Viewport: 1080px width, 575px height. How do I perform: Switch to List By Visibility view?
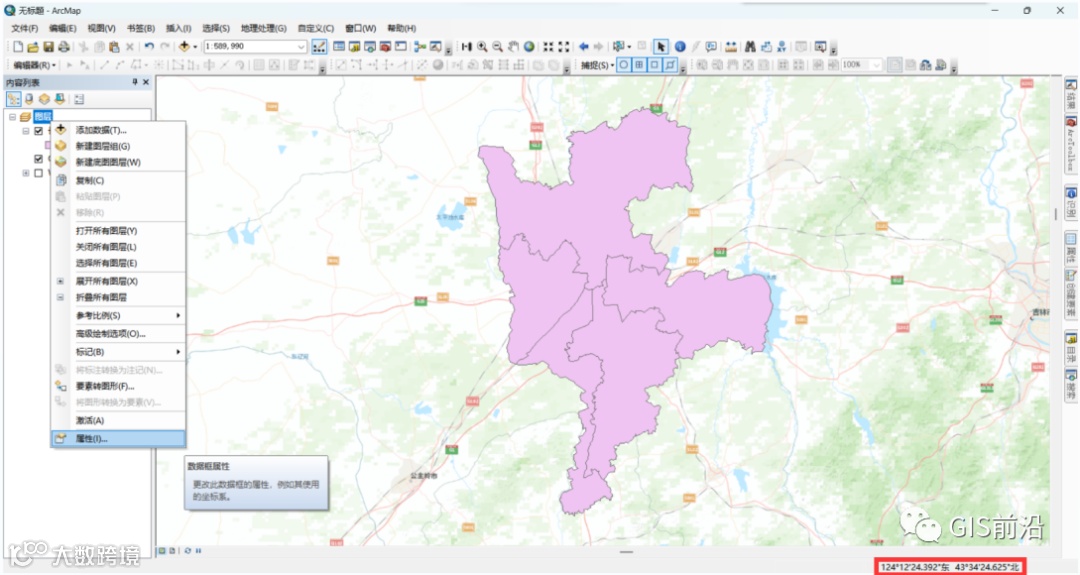pyautogui.click(x=44, y=99)
